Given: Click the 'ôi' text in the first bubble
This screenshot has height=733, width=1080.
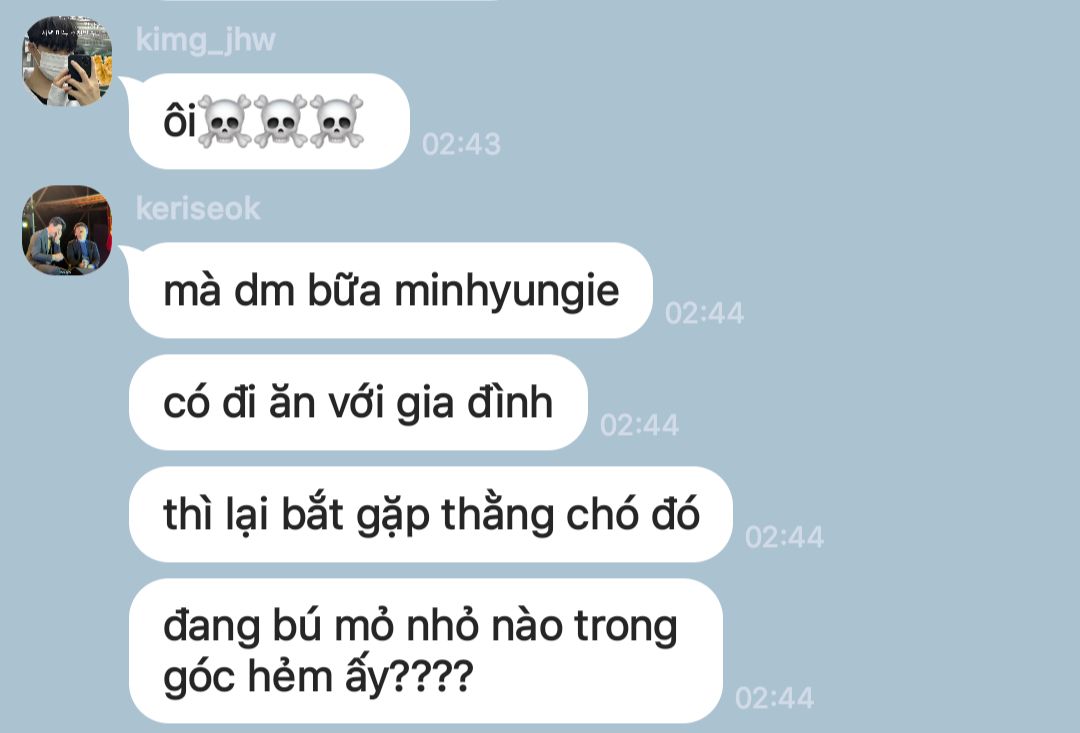Looking at the screenshot, I should click(180, 122).
